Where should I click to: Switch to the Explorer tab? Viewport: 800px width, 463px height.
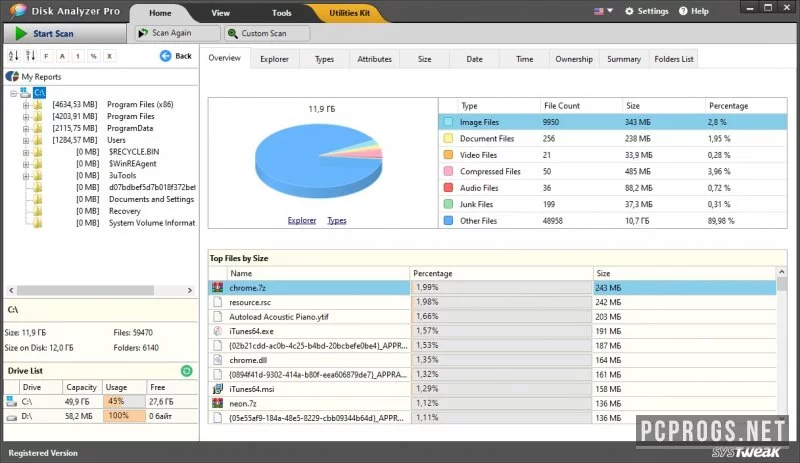[274, 59]
